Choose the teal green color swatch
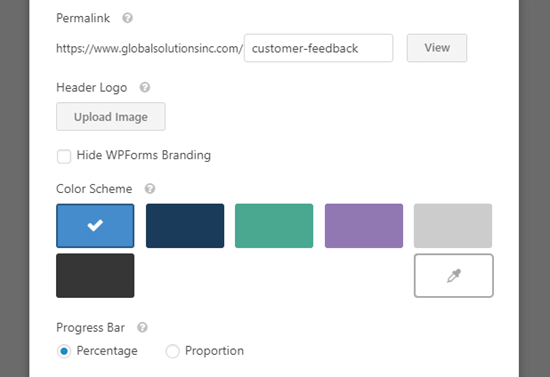 [x=274, y=226]
